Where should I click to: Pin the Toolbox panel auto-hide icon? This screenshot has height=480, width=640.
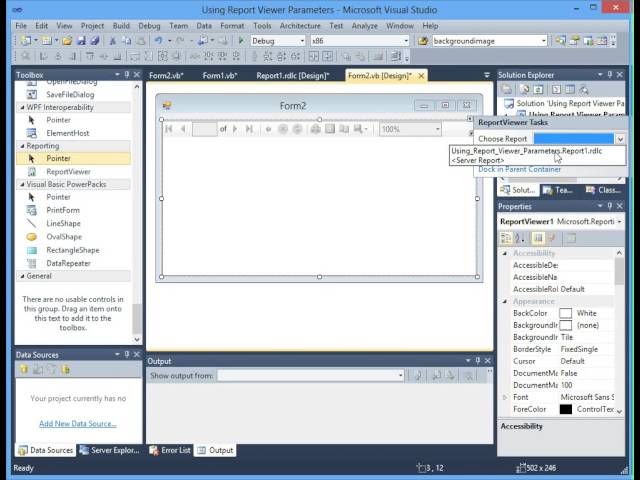click(x=127, y=75)
